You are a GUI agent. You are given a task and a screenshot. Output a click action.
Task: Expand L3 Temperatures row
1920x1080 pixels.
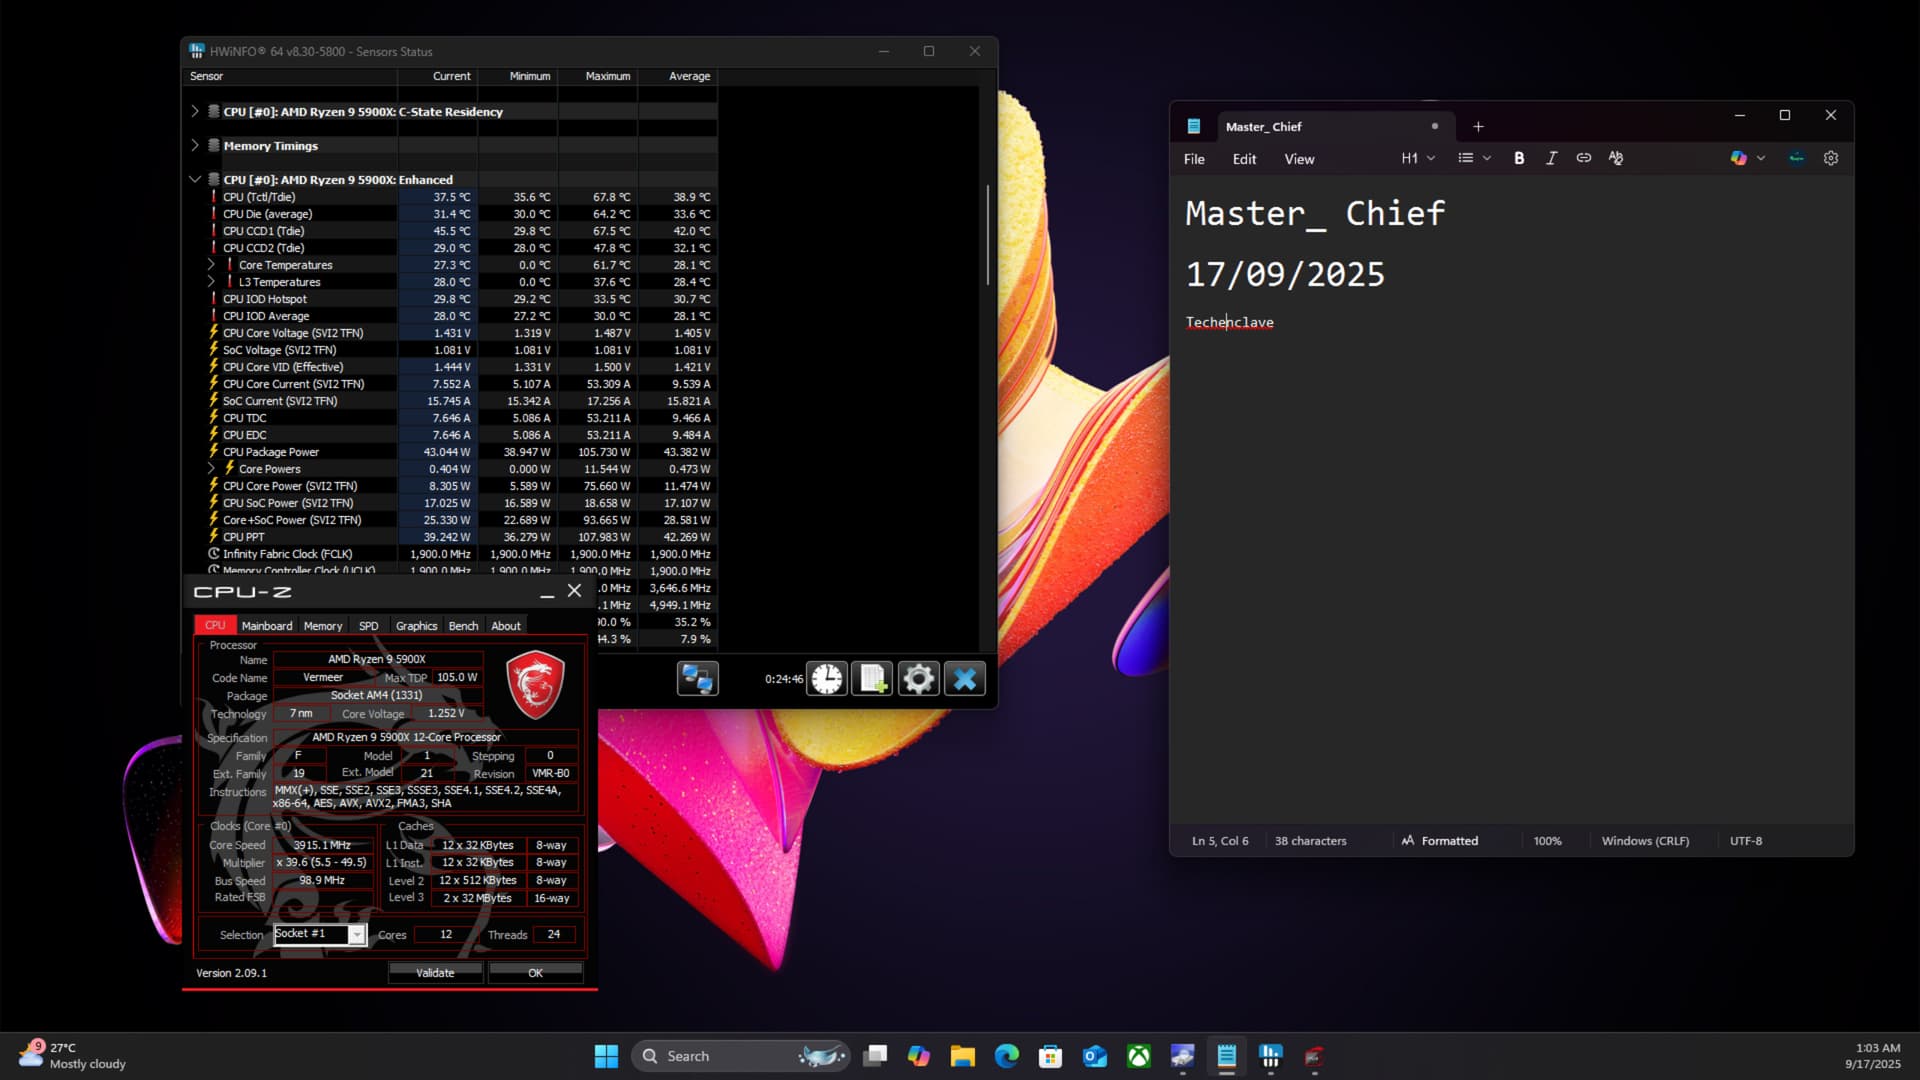(x=211, y=282)
